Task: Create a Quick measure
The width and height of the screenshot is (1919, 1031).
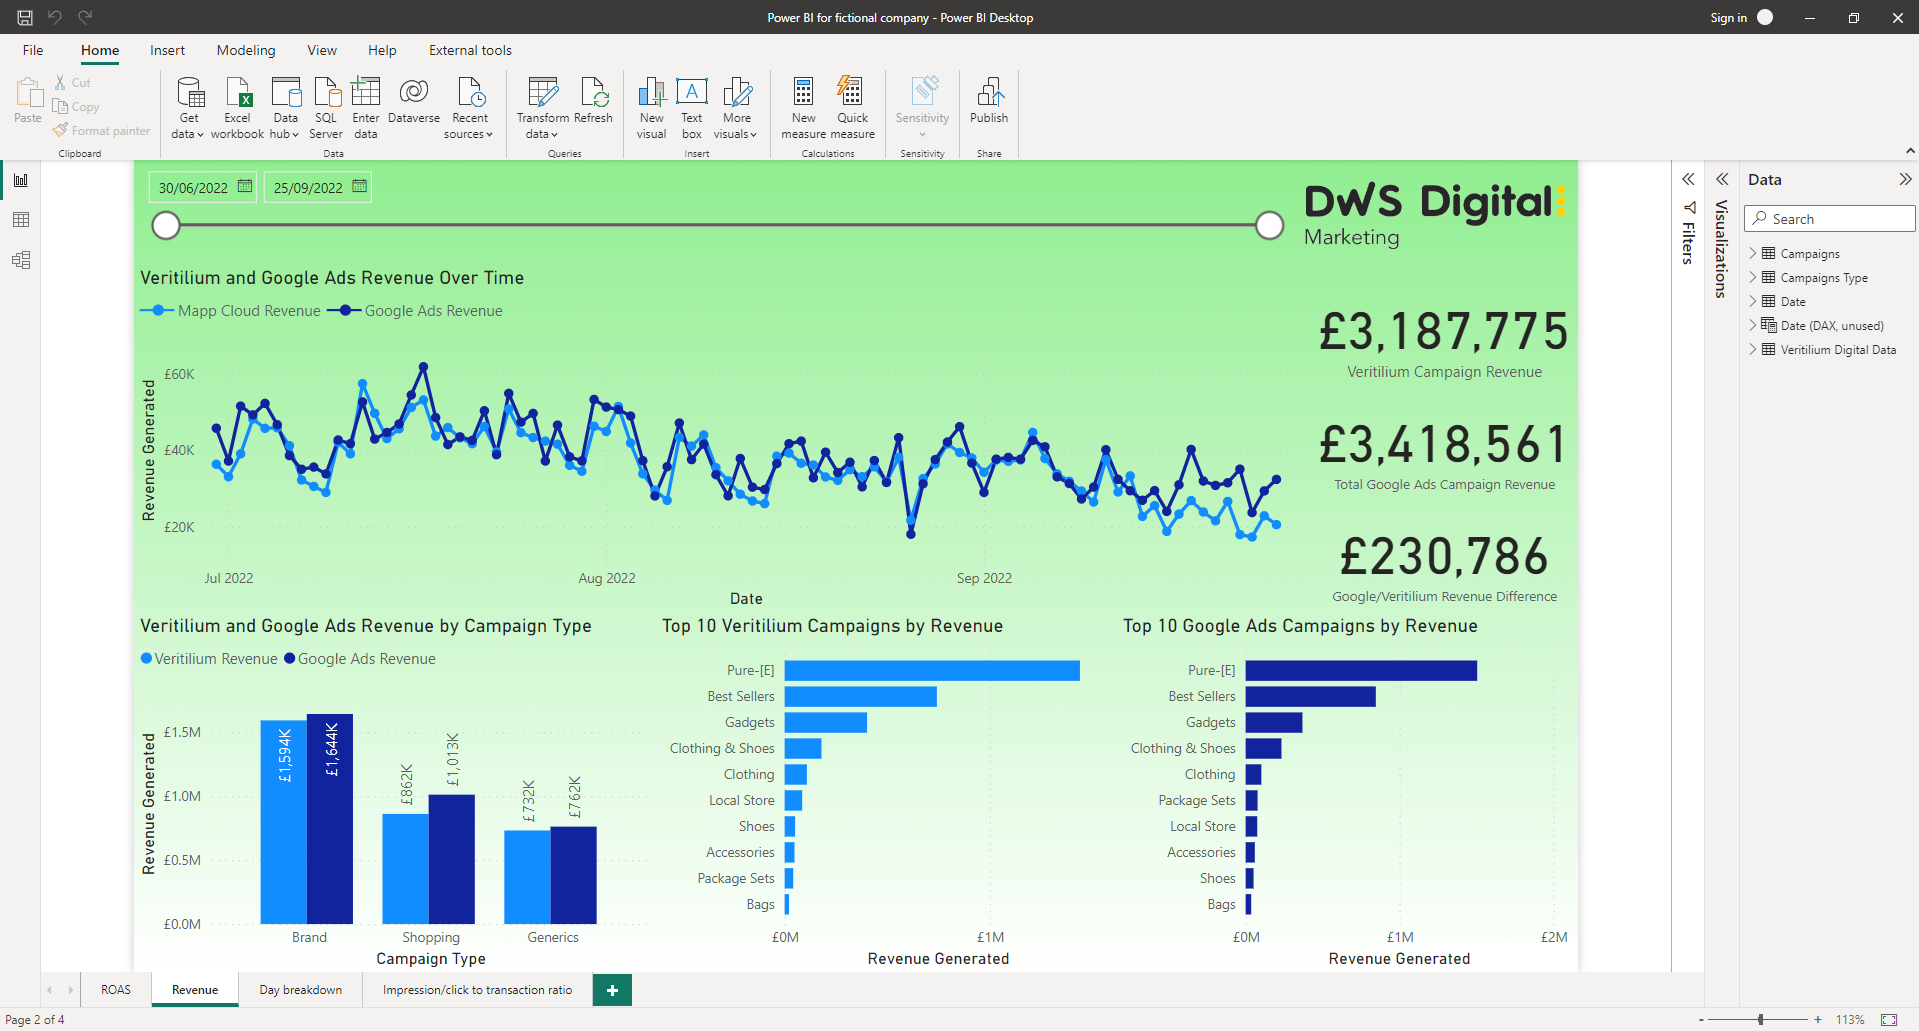Action: 852,93
